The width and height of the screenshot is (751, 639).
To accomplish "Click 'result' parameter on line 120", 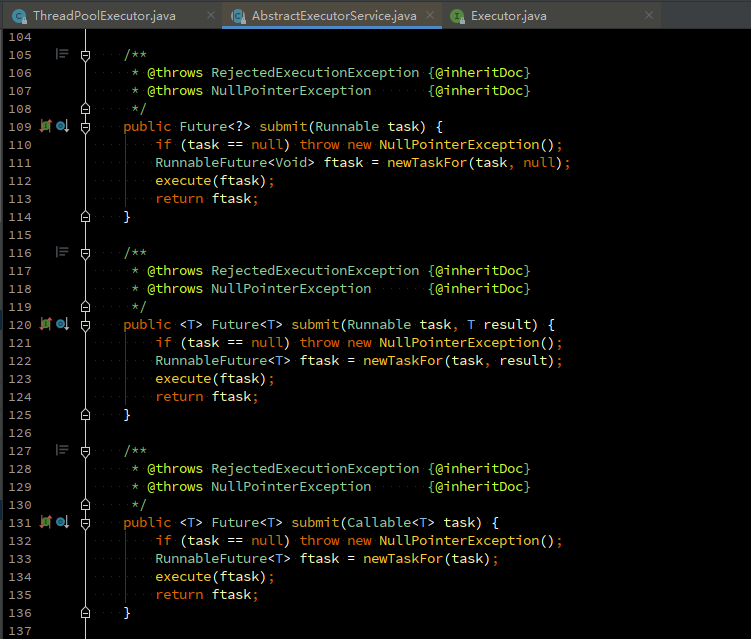I will pyautogui.click(x=507, y=324).
